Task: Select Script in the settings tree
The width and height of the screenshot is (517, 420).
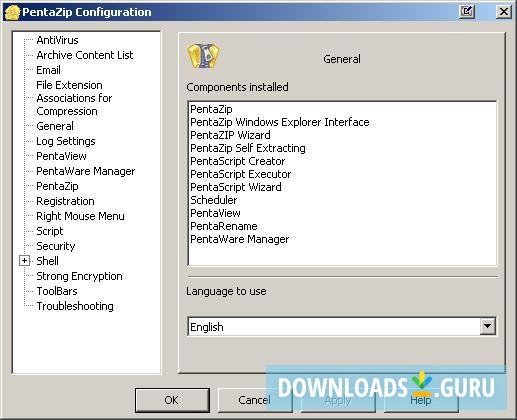Action: (x=50, y=231)
